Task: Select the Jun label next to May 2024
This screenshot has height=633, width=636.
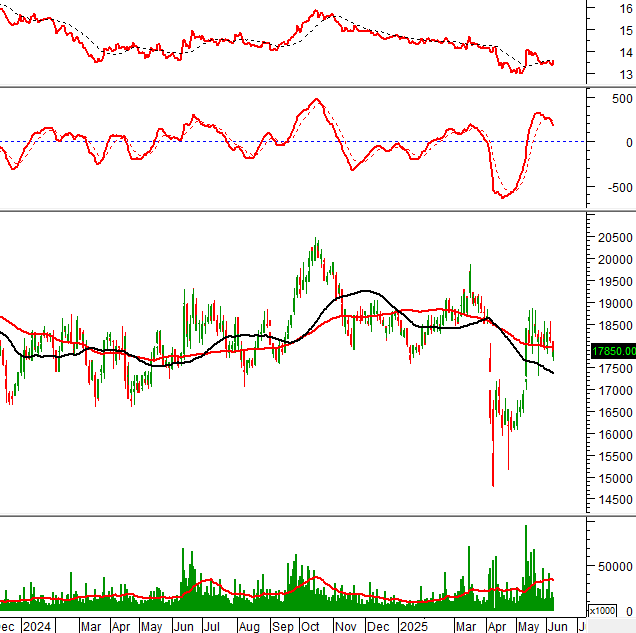Action: pos(183,627)
